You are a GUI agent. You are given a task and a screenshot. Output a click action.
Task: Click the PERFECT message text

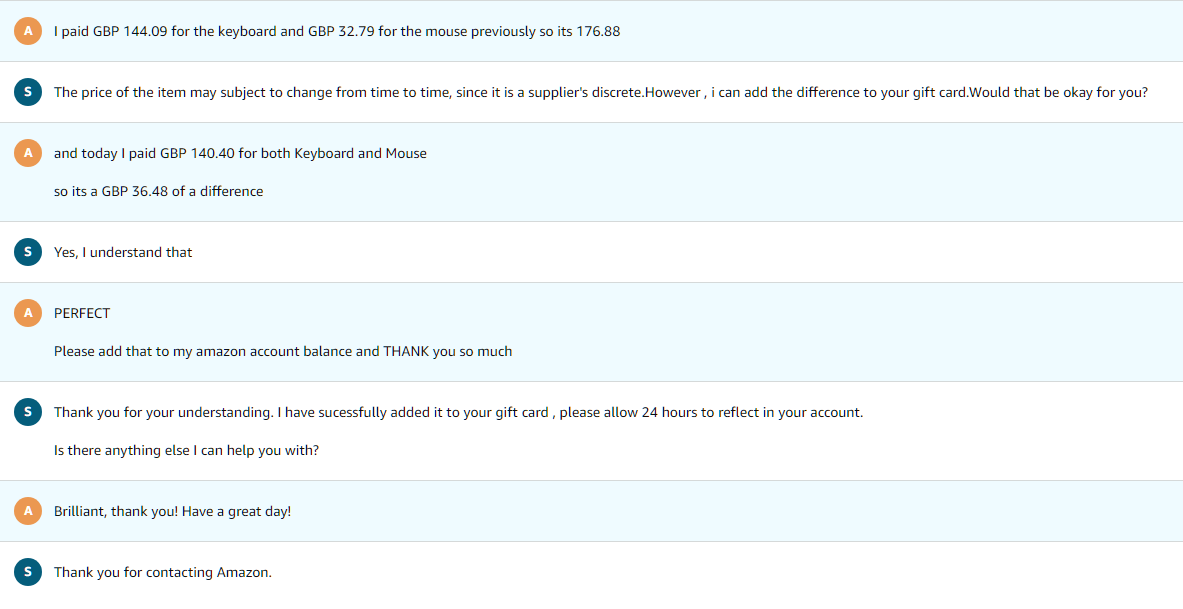pyautogui.click(x=82, y=313)
